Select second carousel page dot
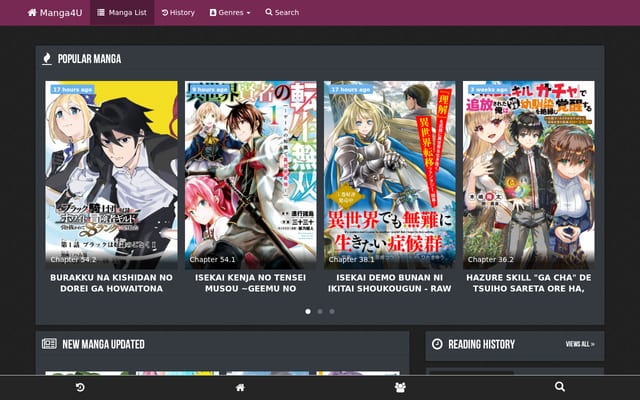 (320, 311)
